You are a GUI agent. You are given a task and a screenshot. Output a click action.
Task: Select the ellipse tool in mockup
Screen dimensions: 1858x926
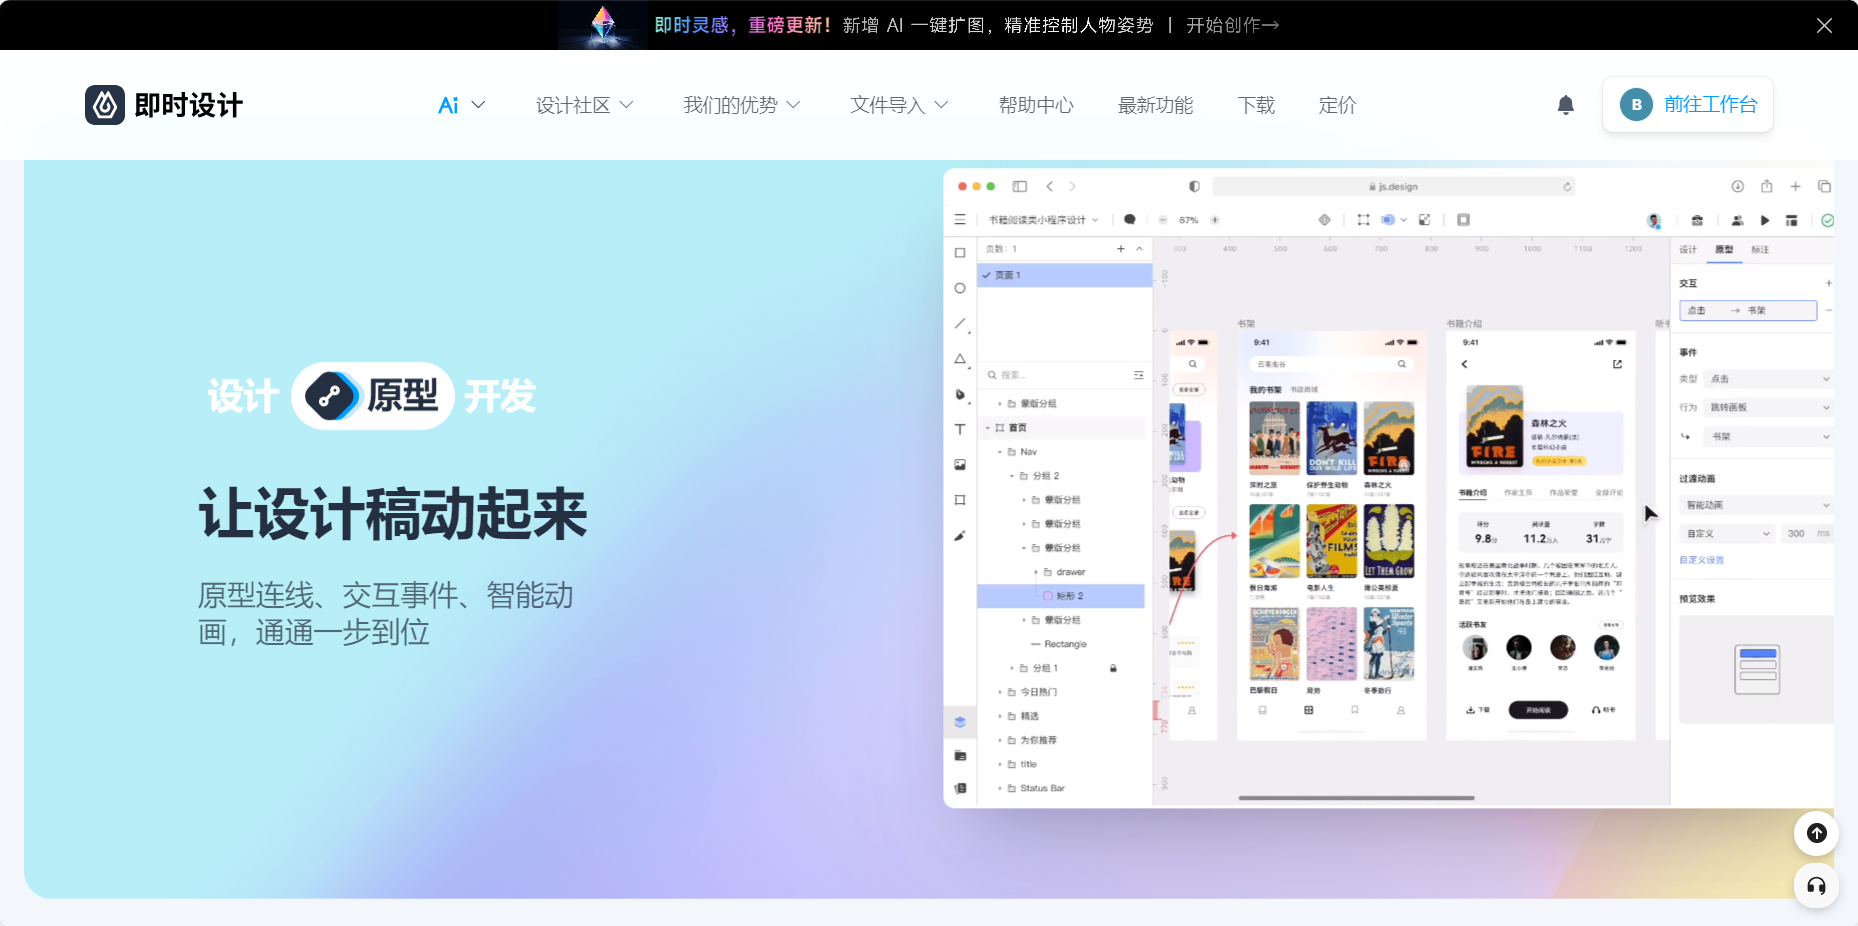coord(960,288)
